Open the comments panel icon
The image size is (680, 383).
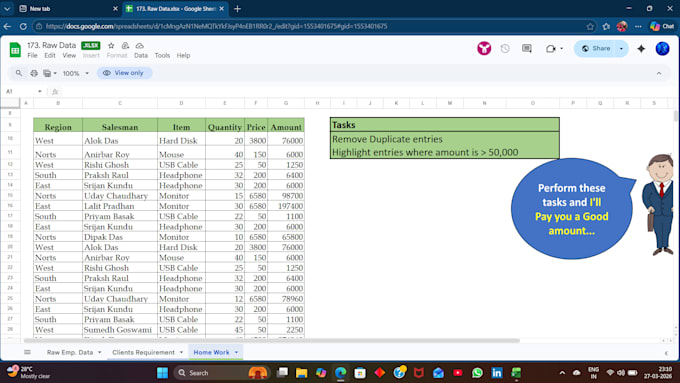(x=527, y=49)
